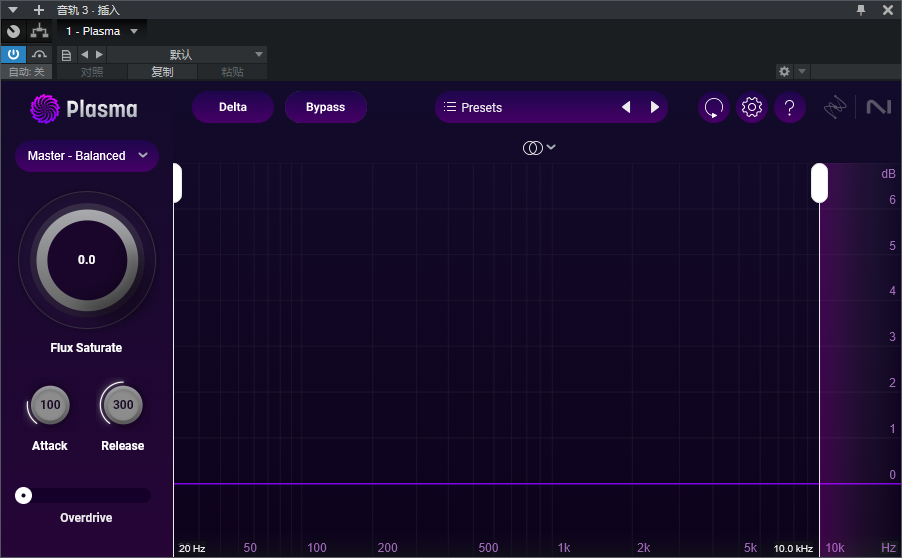
Task: Open the 默认 preset dropdown
Action: point(187,55)
